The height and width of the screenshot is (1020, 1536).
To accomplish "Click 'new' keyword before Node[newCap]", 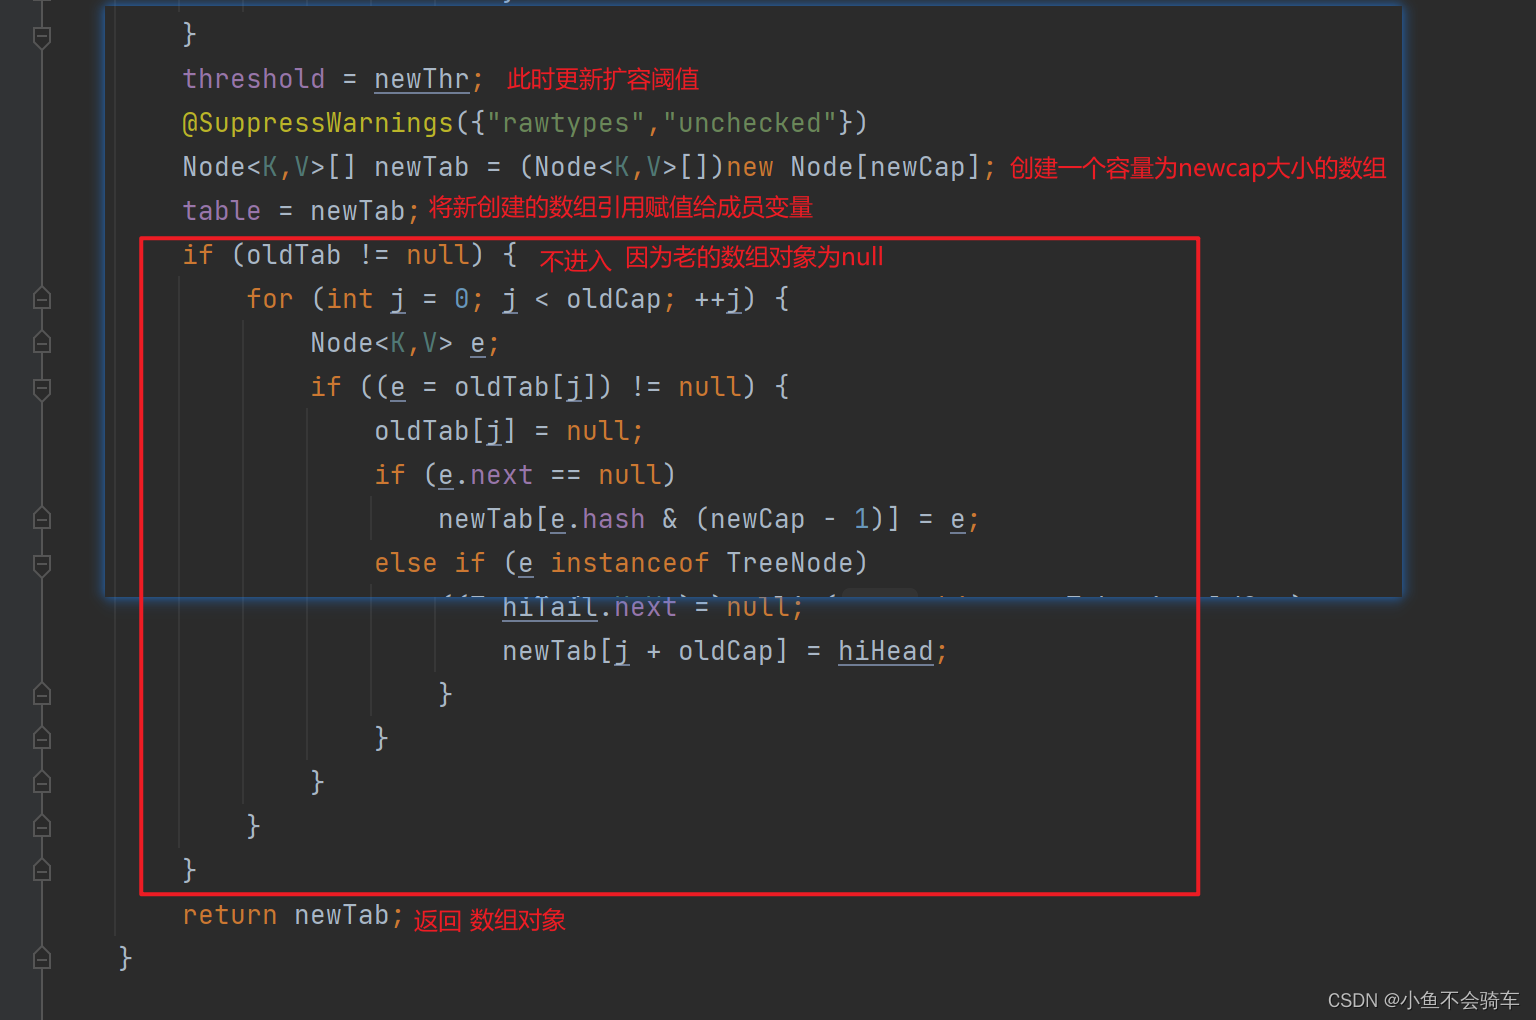I will pos(750,167).
